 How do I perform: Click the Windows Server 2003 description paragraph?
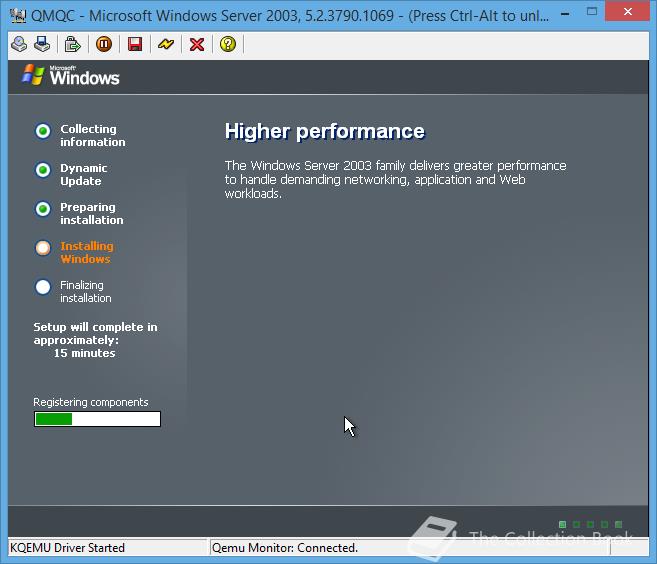coord(396,179)
